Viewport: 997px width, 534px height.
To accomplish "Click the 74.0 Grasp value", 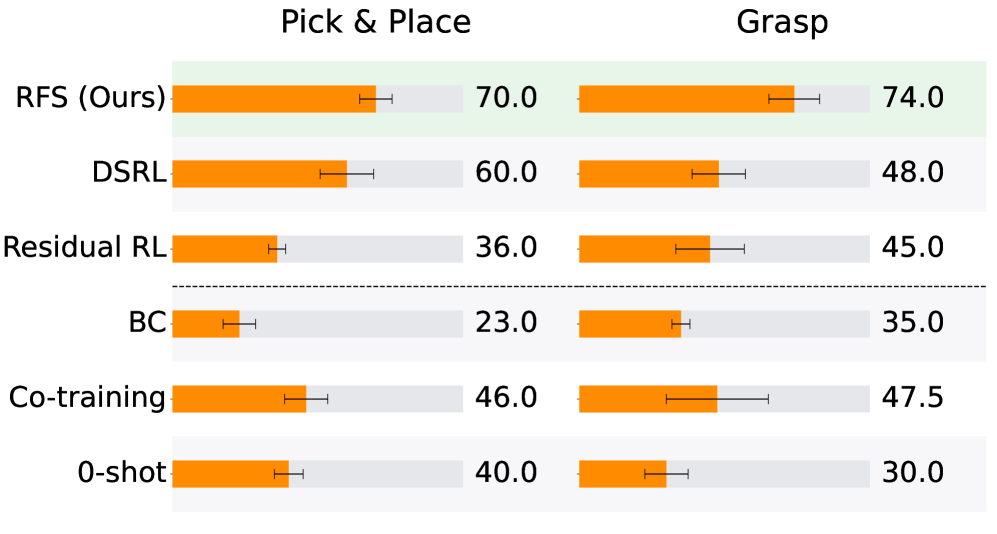I will pyautogui.click(x=913, y=98).
